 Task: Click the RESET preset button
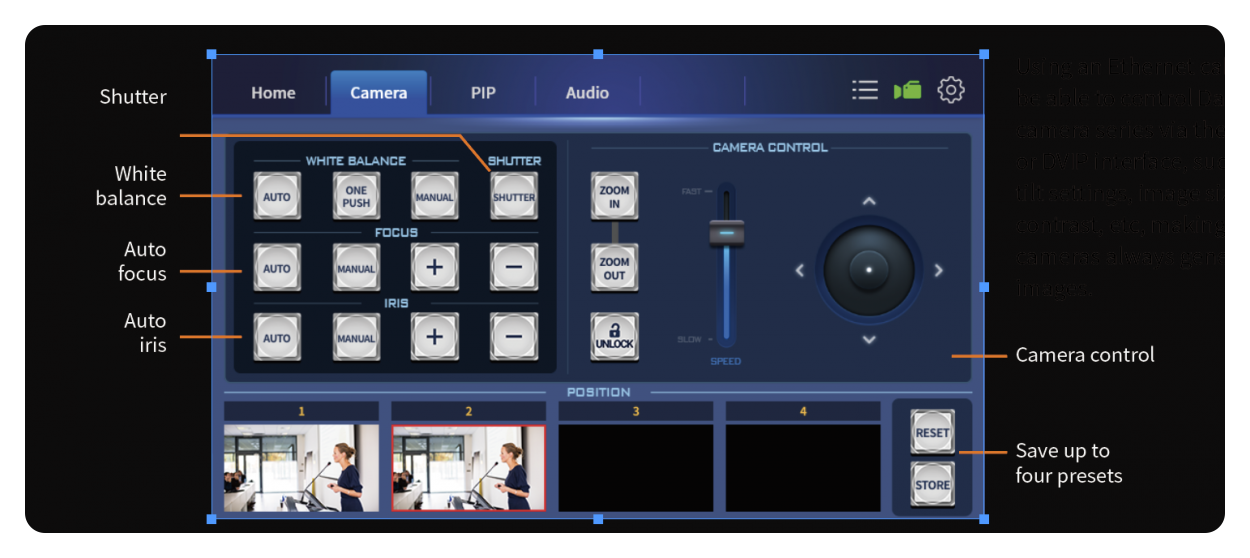[932, 432]
